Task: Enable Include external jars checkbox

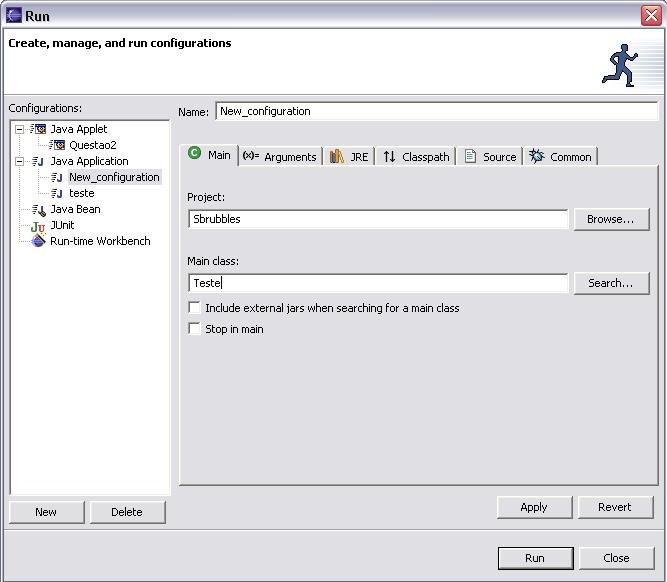Action: (x=194, y=308)
